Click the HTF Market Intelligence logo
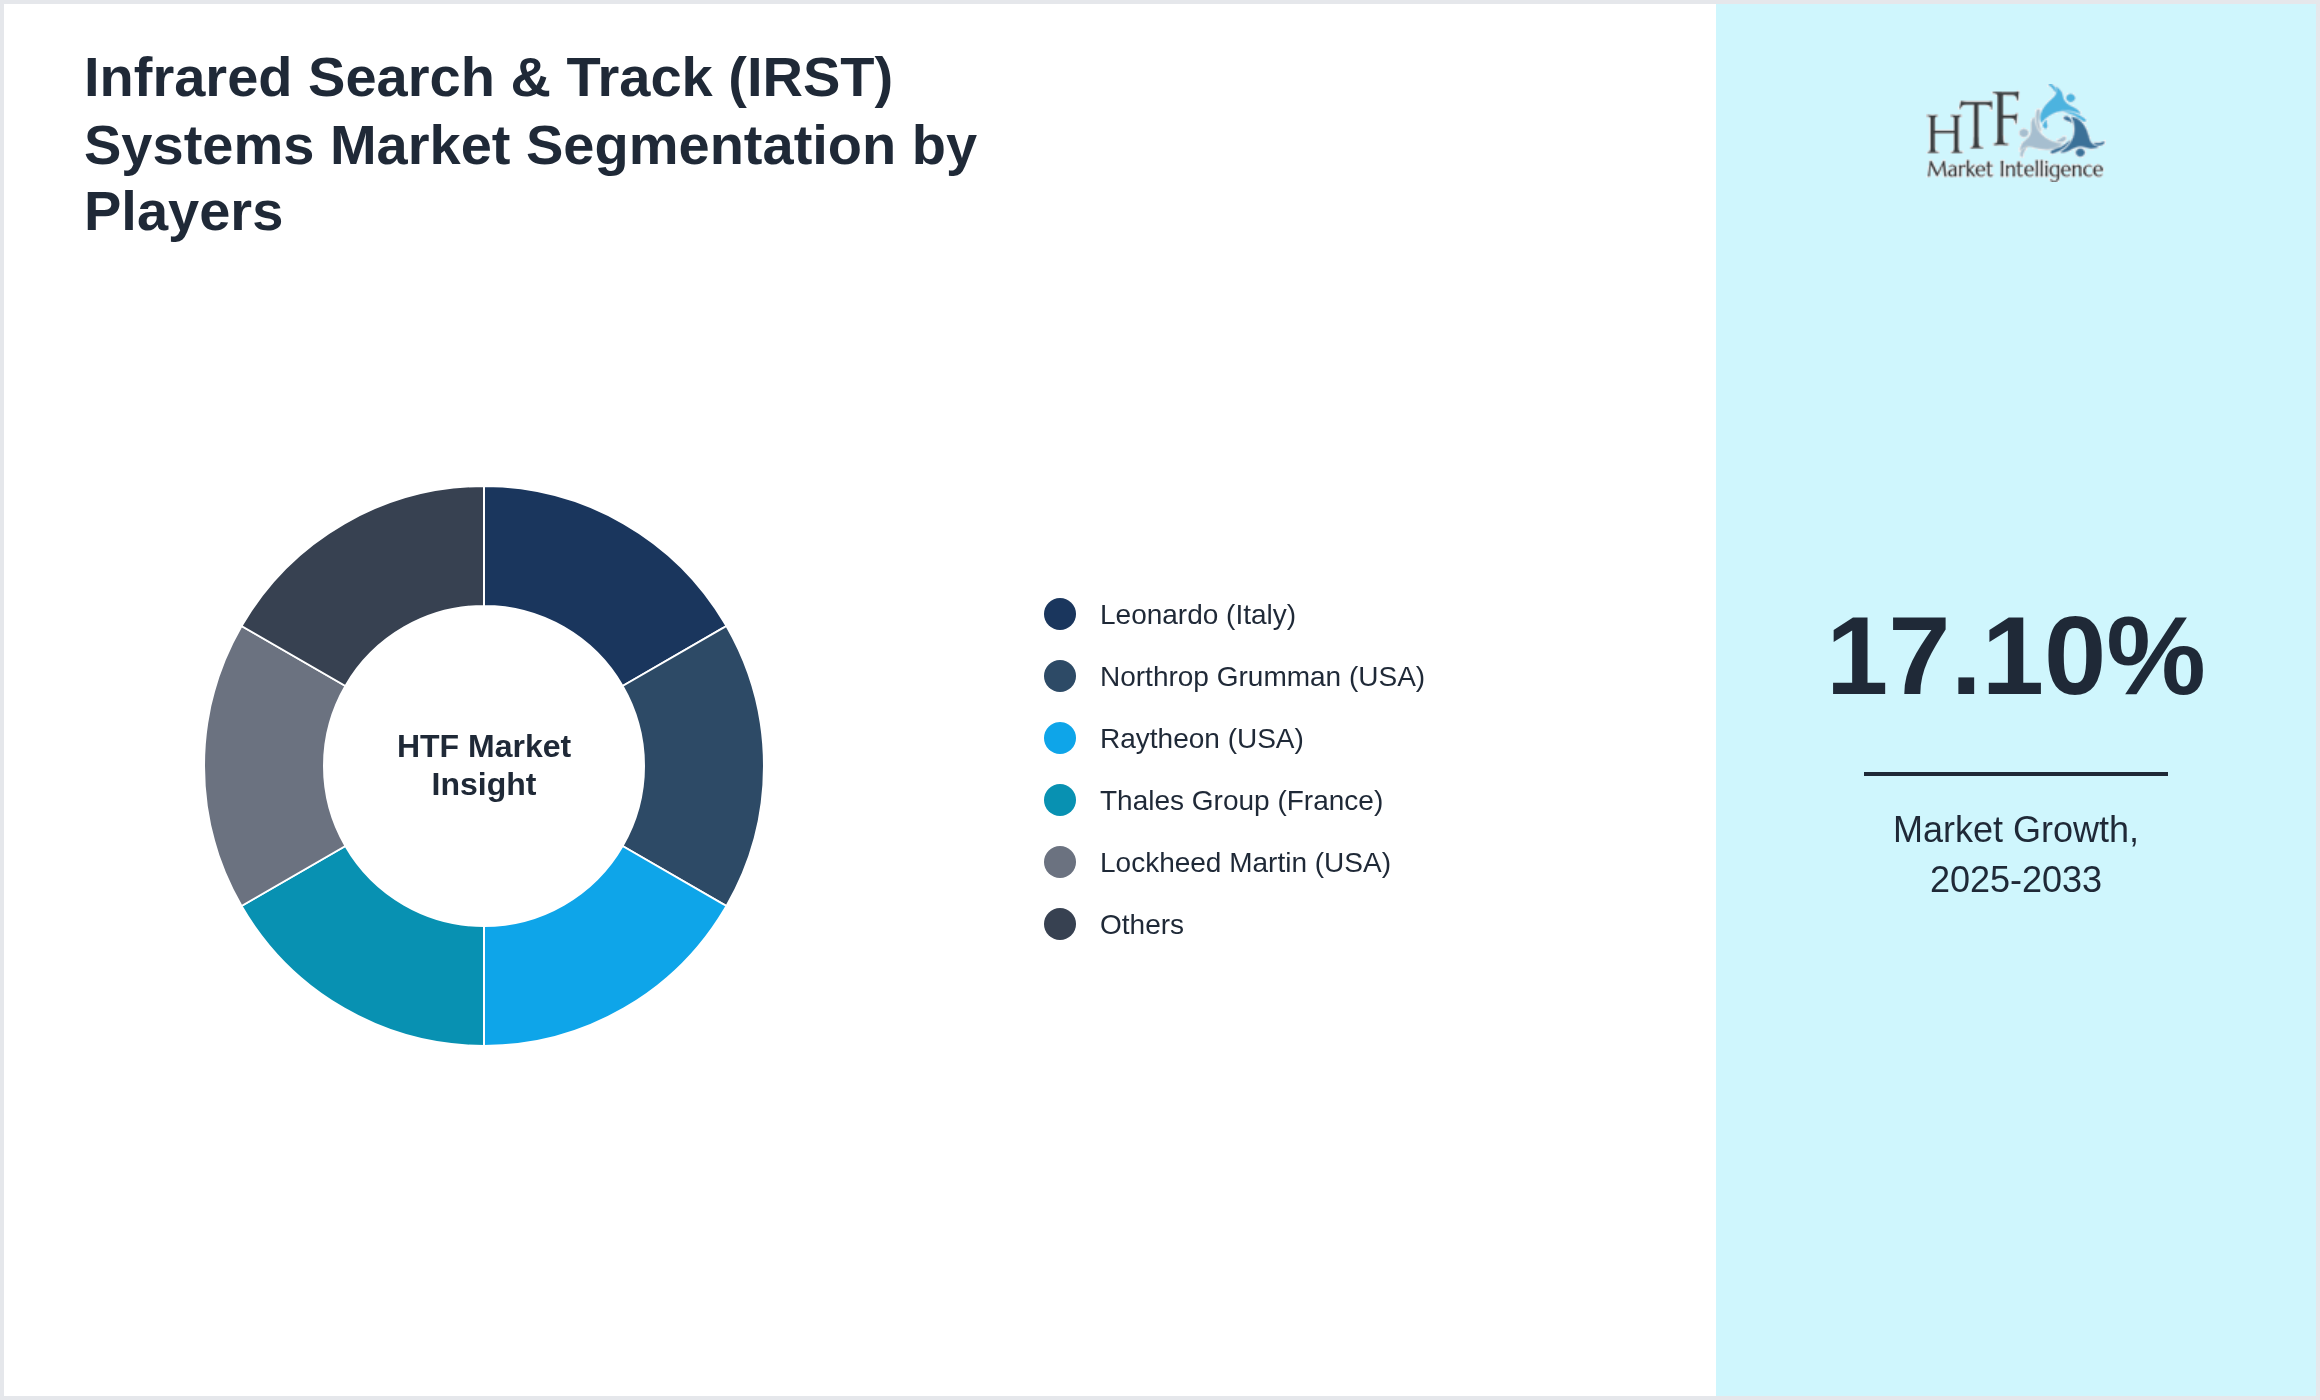This screenshot has width=2320, height=1400. [x=2015, y=132]
